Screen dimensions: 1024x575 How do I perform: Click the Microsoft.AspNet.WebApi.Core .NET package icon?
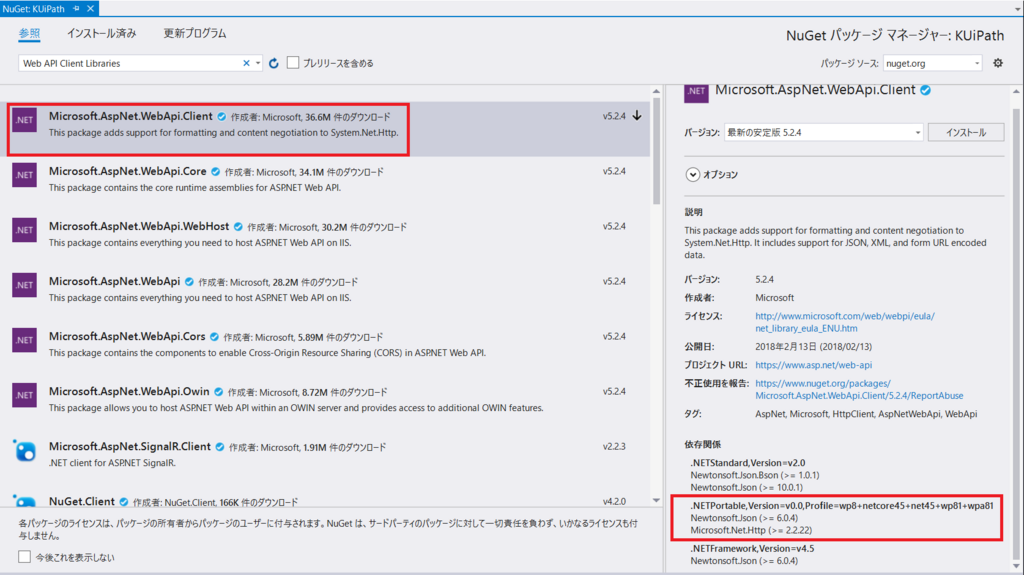pos(24,175)
